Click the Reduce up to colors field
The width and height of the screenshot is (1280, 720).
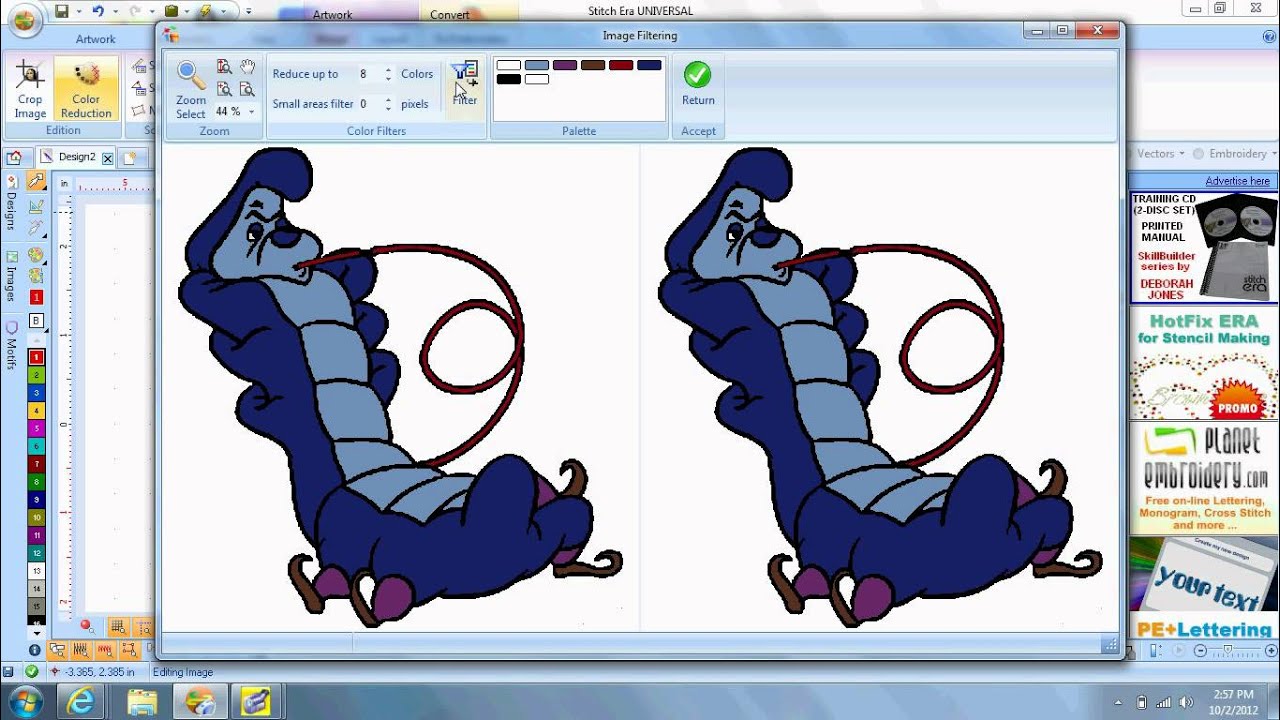pos(368,74)
